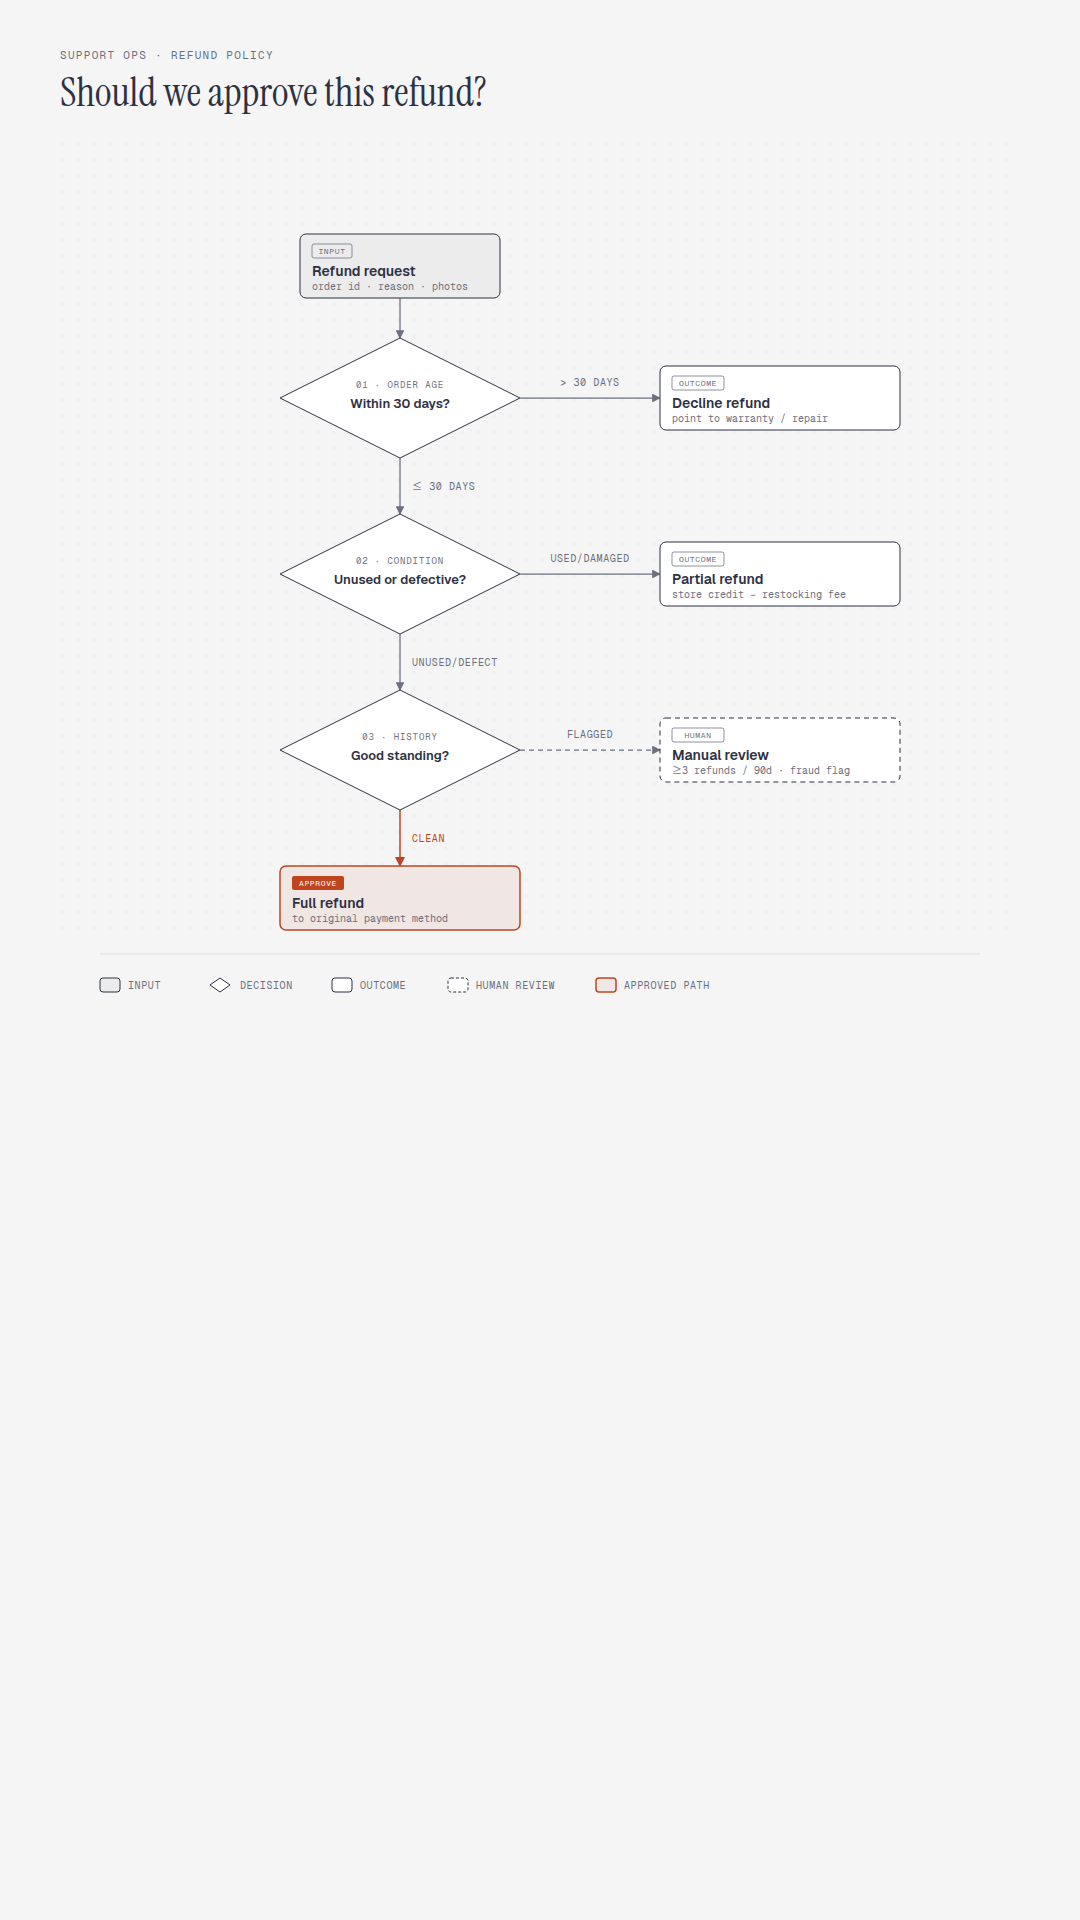Screen dimensions: 1080x1920
Task: Click the dashed HUMAN REVIEW legend icon
Action: [458, 985]
